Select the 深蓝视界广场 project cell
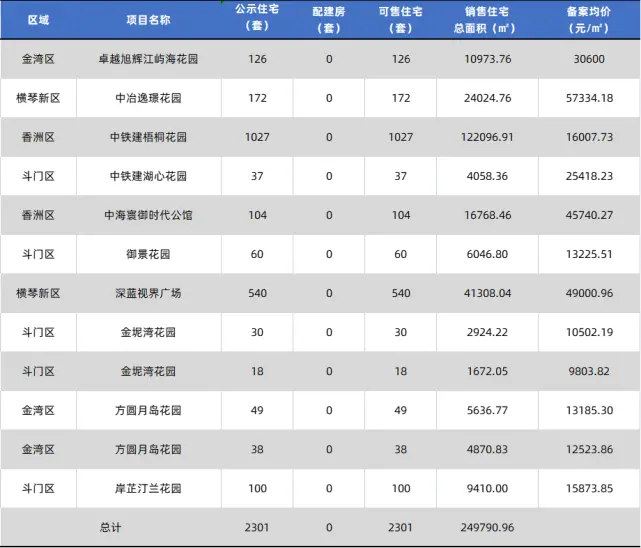The height and width of the screenshot is (548, 641). 148,293
